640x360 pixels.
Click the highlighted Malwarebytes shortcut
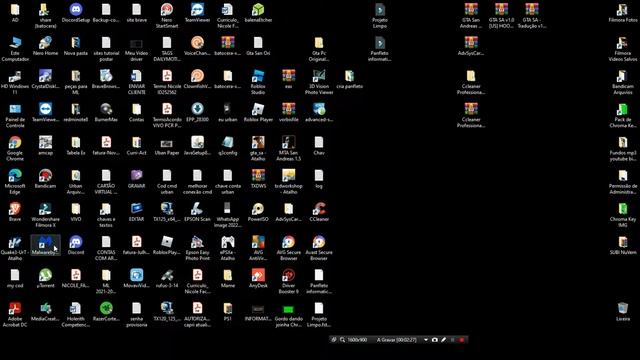pos(45,245)
